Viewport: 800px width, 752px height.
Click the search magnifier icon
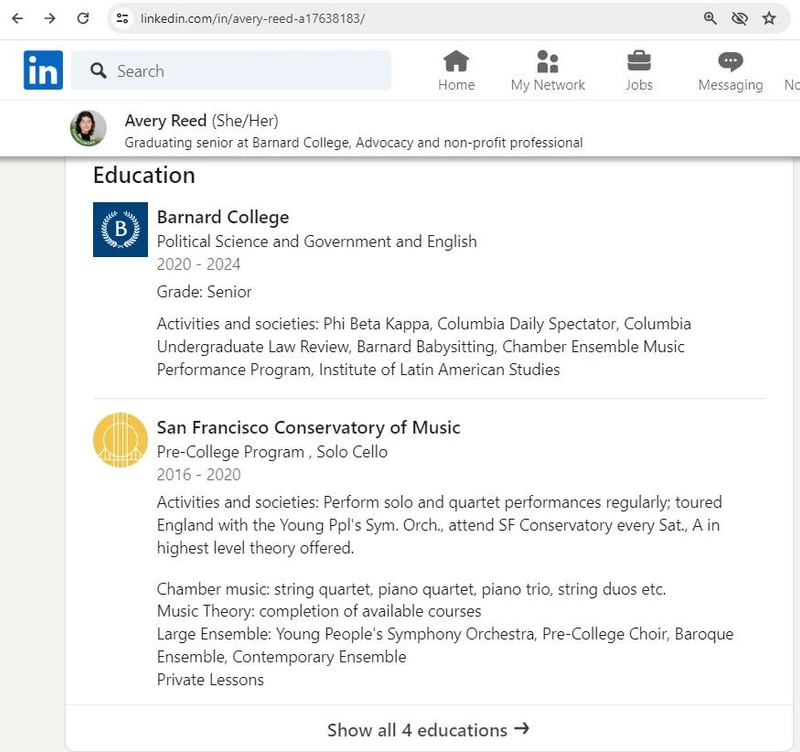(x=97, y=71)
